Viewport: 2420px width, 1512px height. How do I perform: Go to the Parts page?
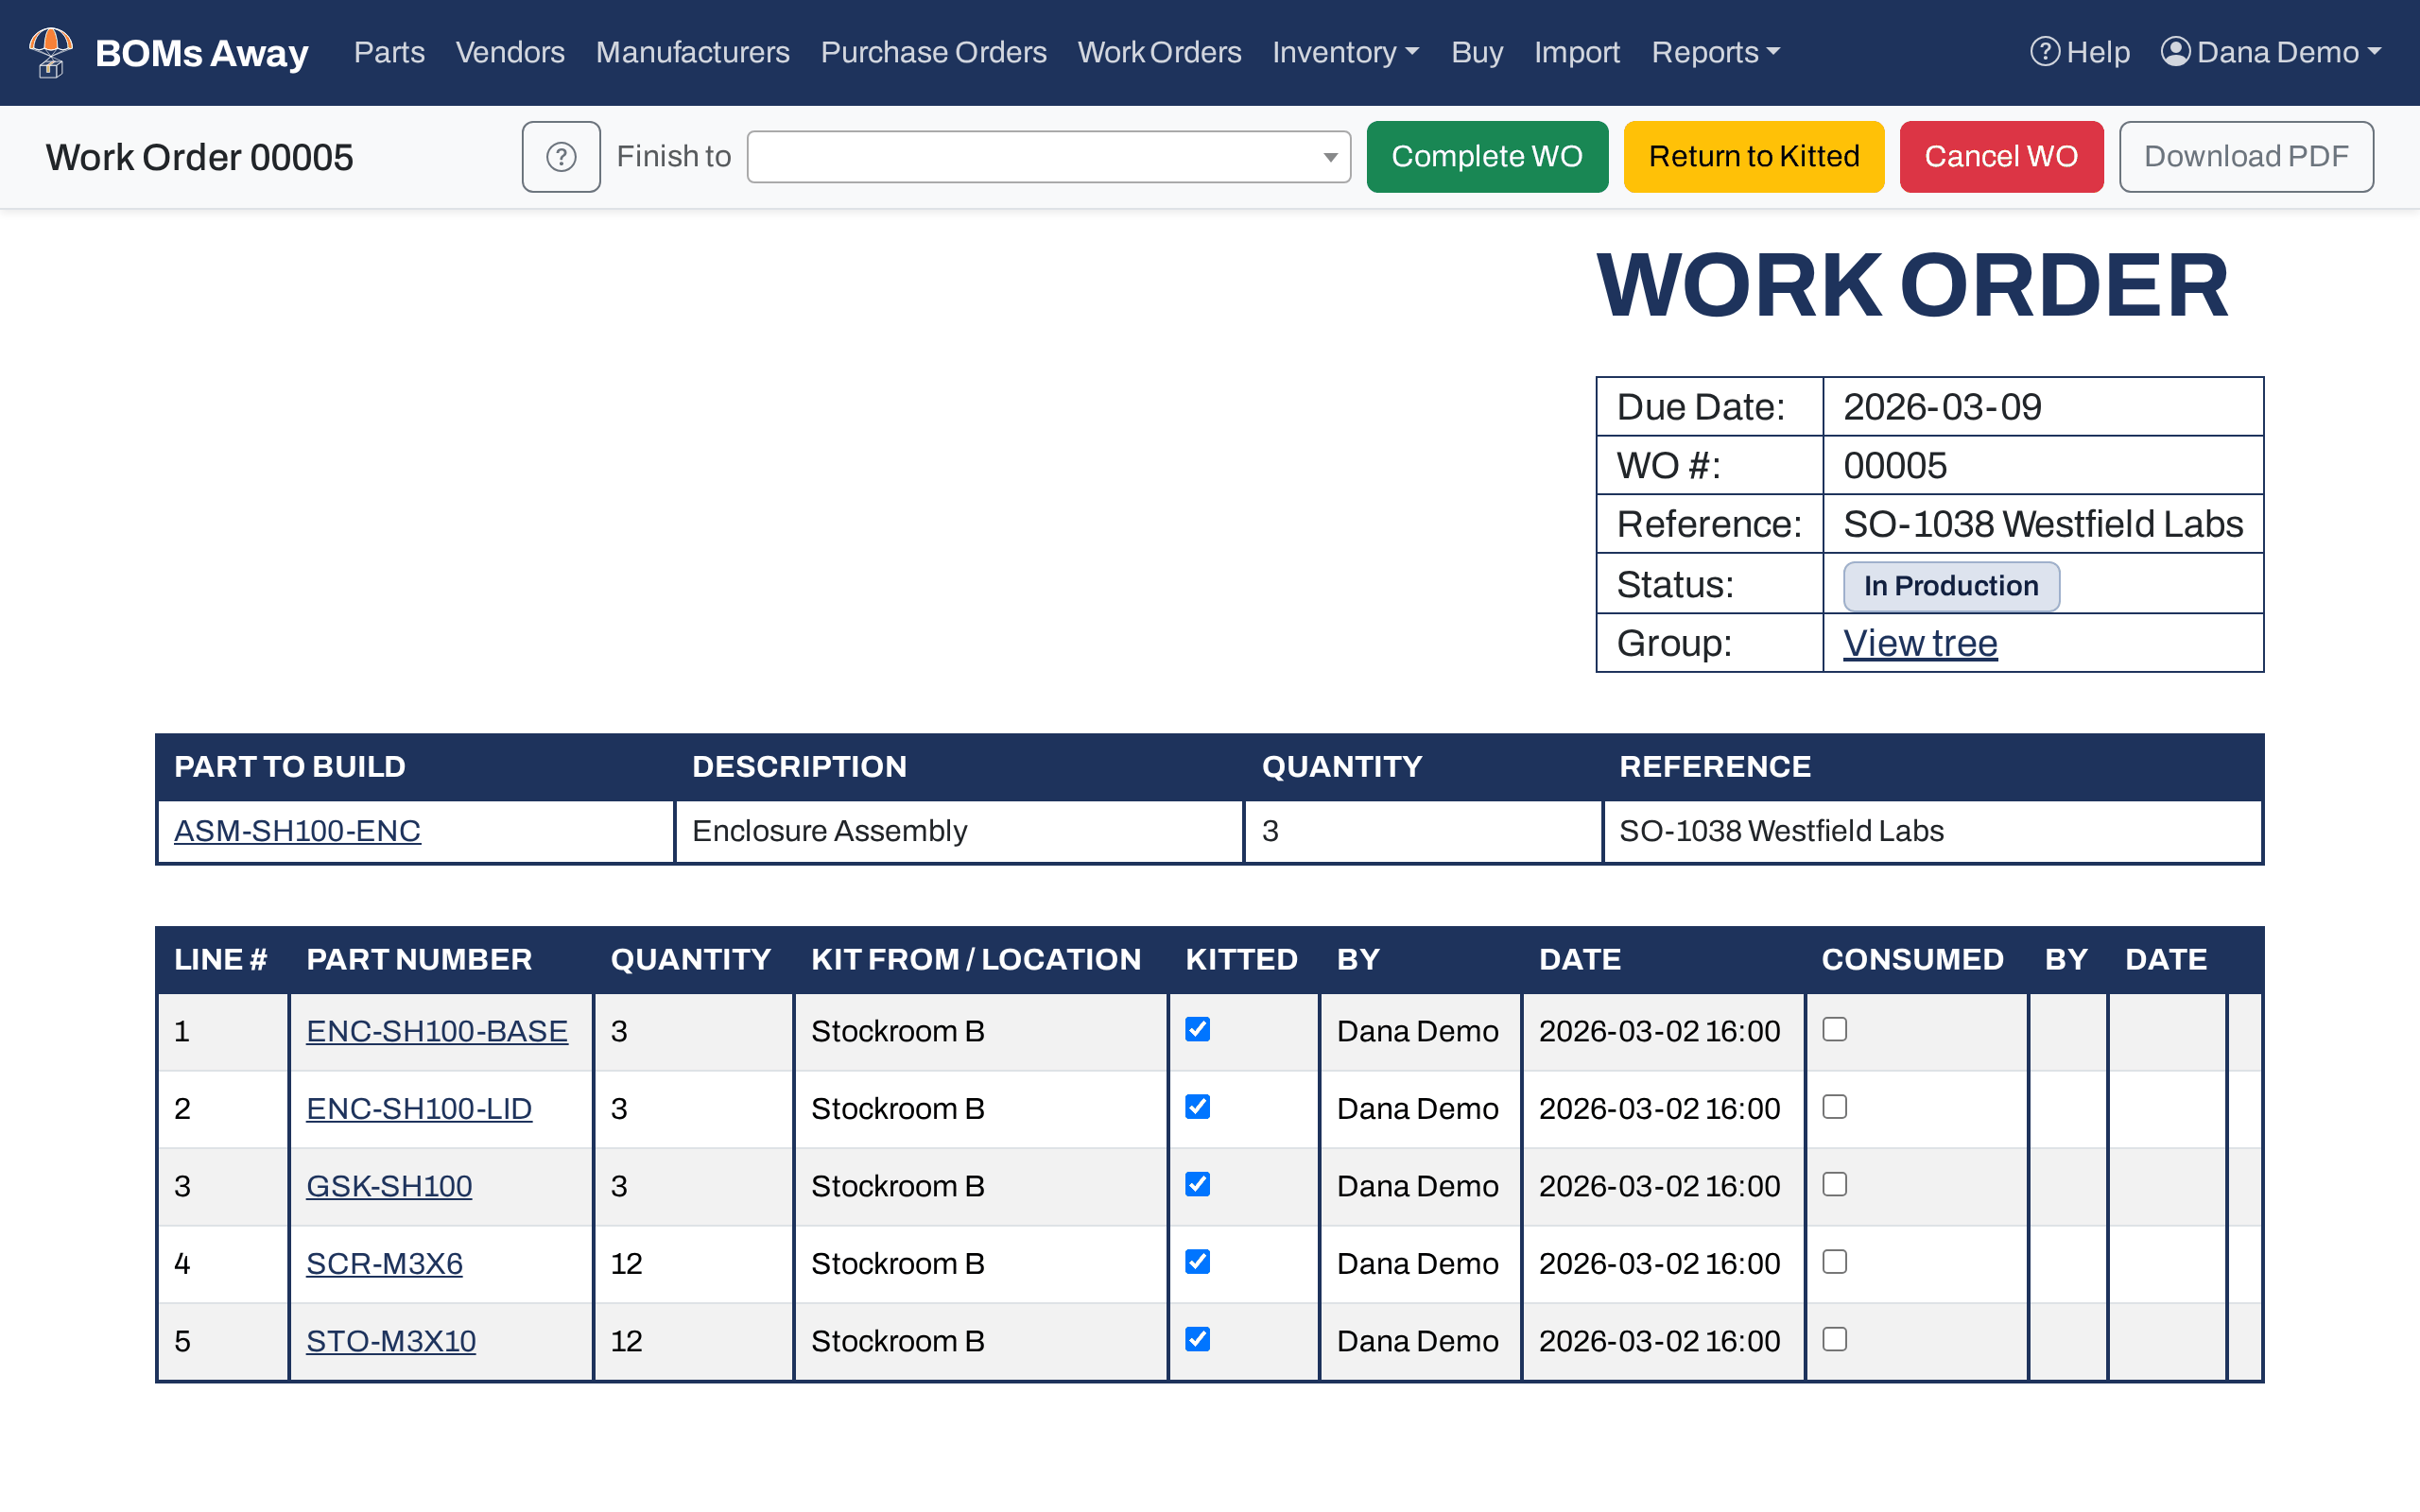coord(389,52)
